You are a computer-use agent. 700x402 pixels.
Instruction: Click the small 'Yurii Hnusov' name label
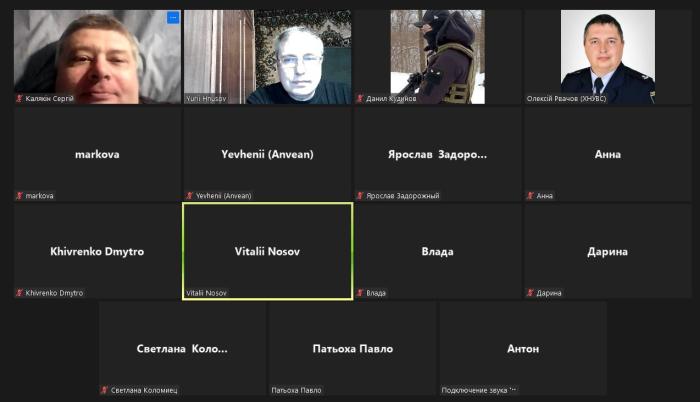pos(206,98)
